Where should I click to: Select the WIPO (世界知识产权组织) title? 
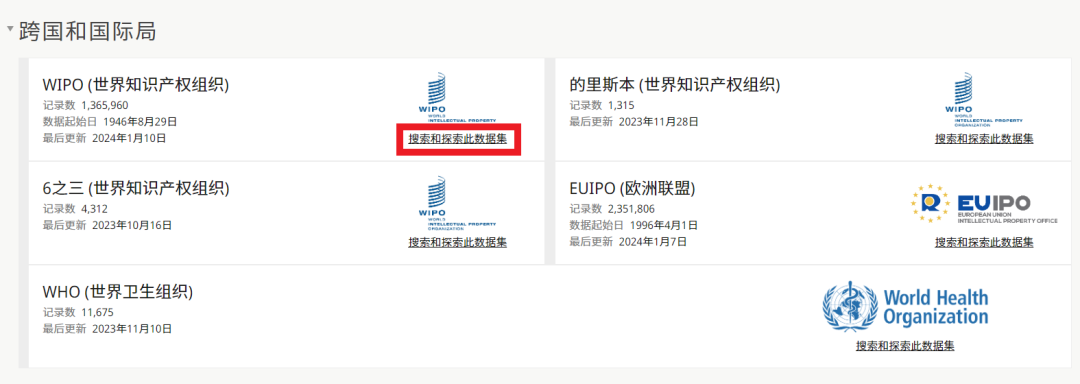click(136, 85)
